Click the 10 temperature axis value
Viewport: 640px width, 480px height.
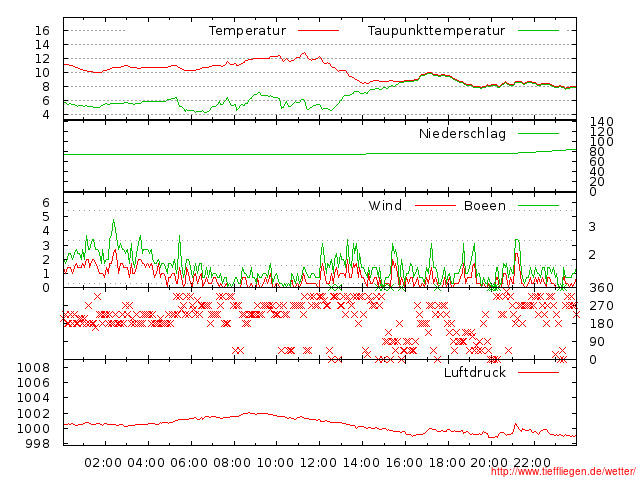click(x=42, y=73)
